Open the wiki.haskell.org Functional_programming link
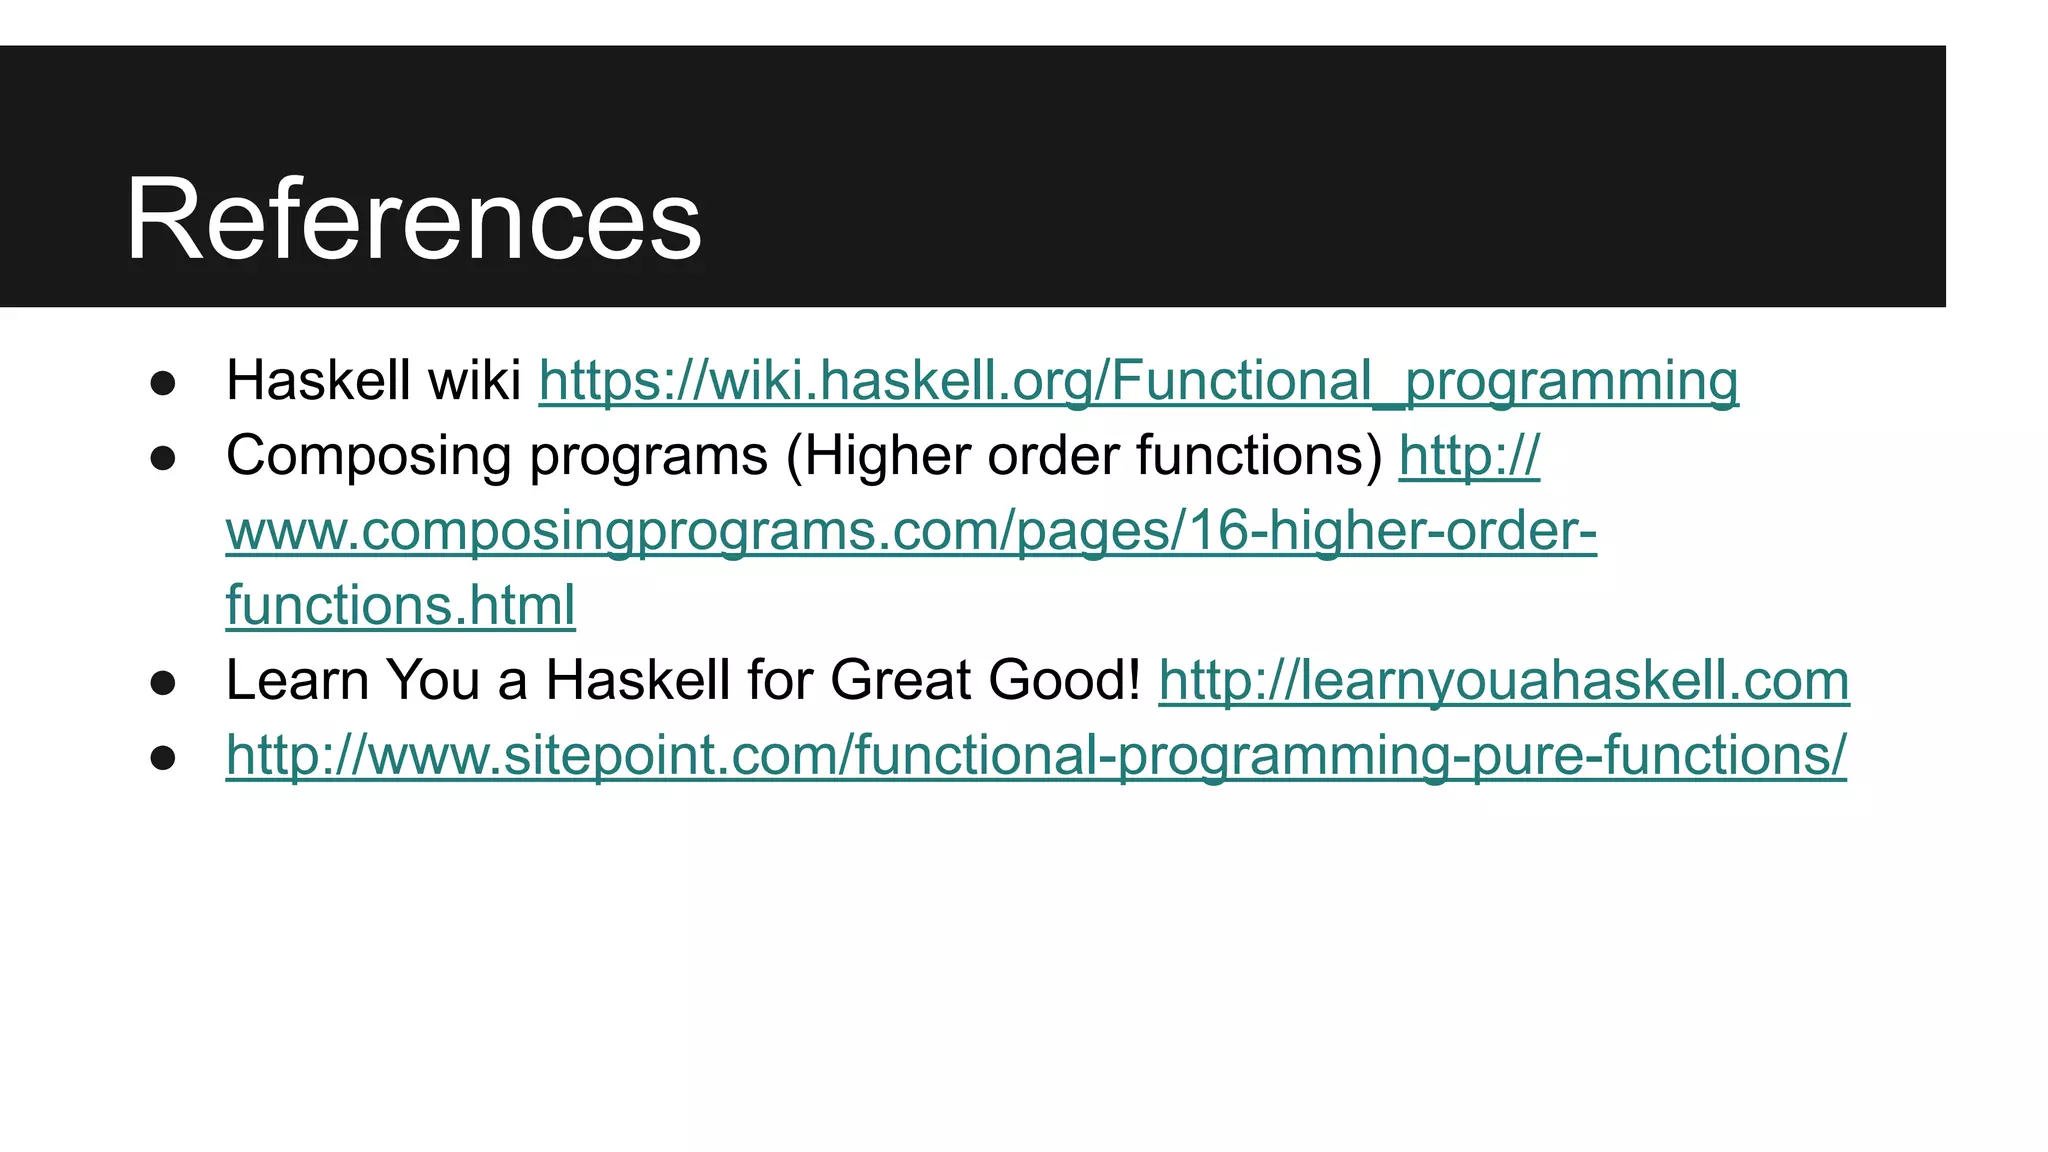This screenshot has height=1152, width=2048. (1138, 381)
